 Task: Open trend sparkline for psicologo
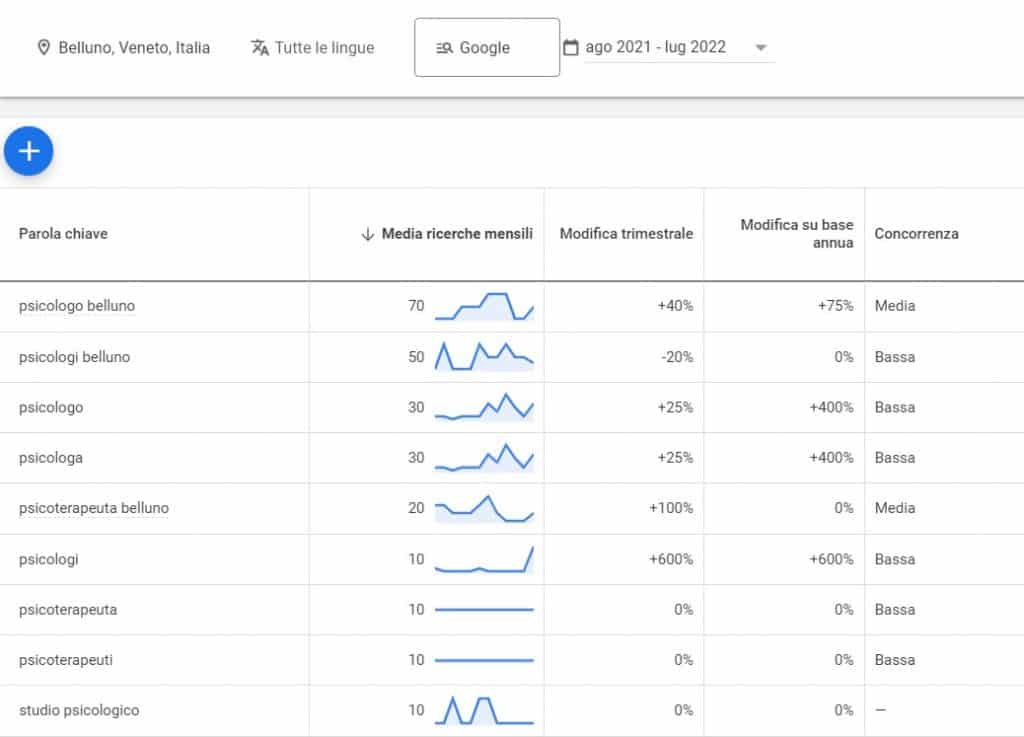pos(485,407)
